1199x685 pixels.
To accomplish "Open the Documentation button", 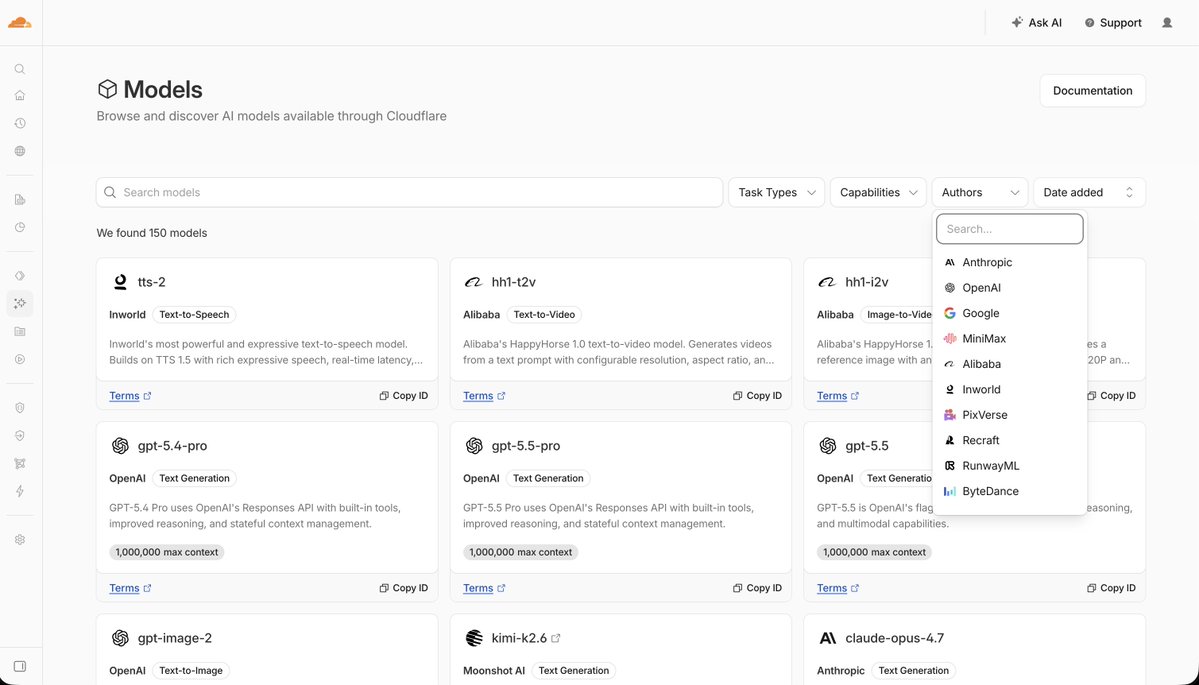I will [1092, 90].
